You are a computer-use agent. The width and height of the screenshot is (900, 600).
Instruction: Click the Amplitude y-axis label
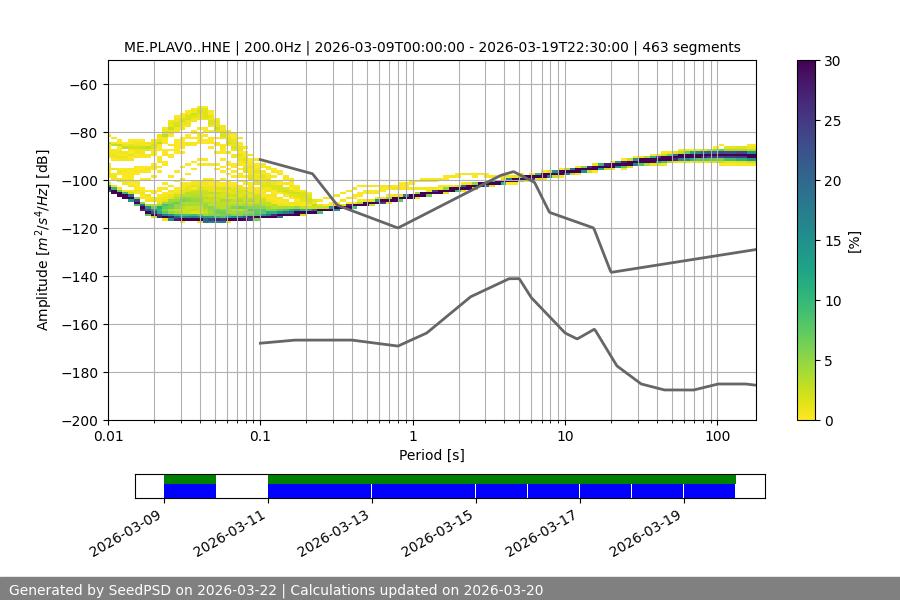(x=43, y=241)
